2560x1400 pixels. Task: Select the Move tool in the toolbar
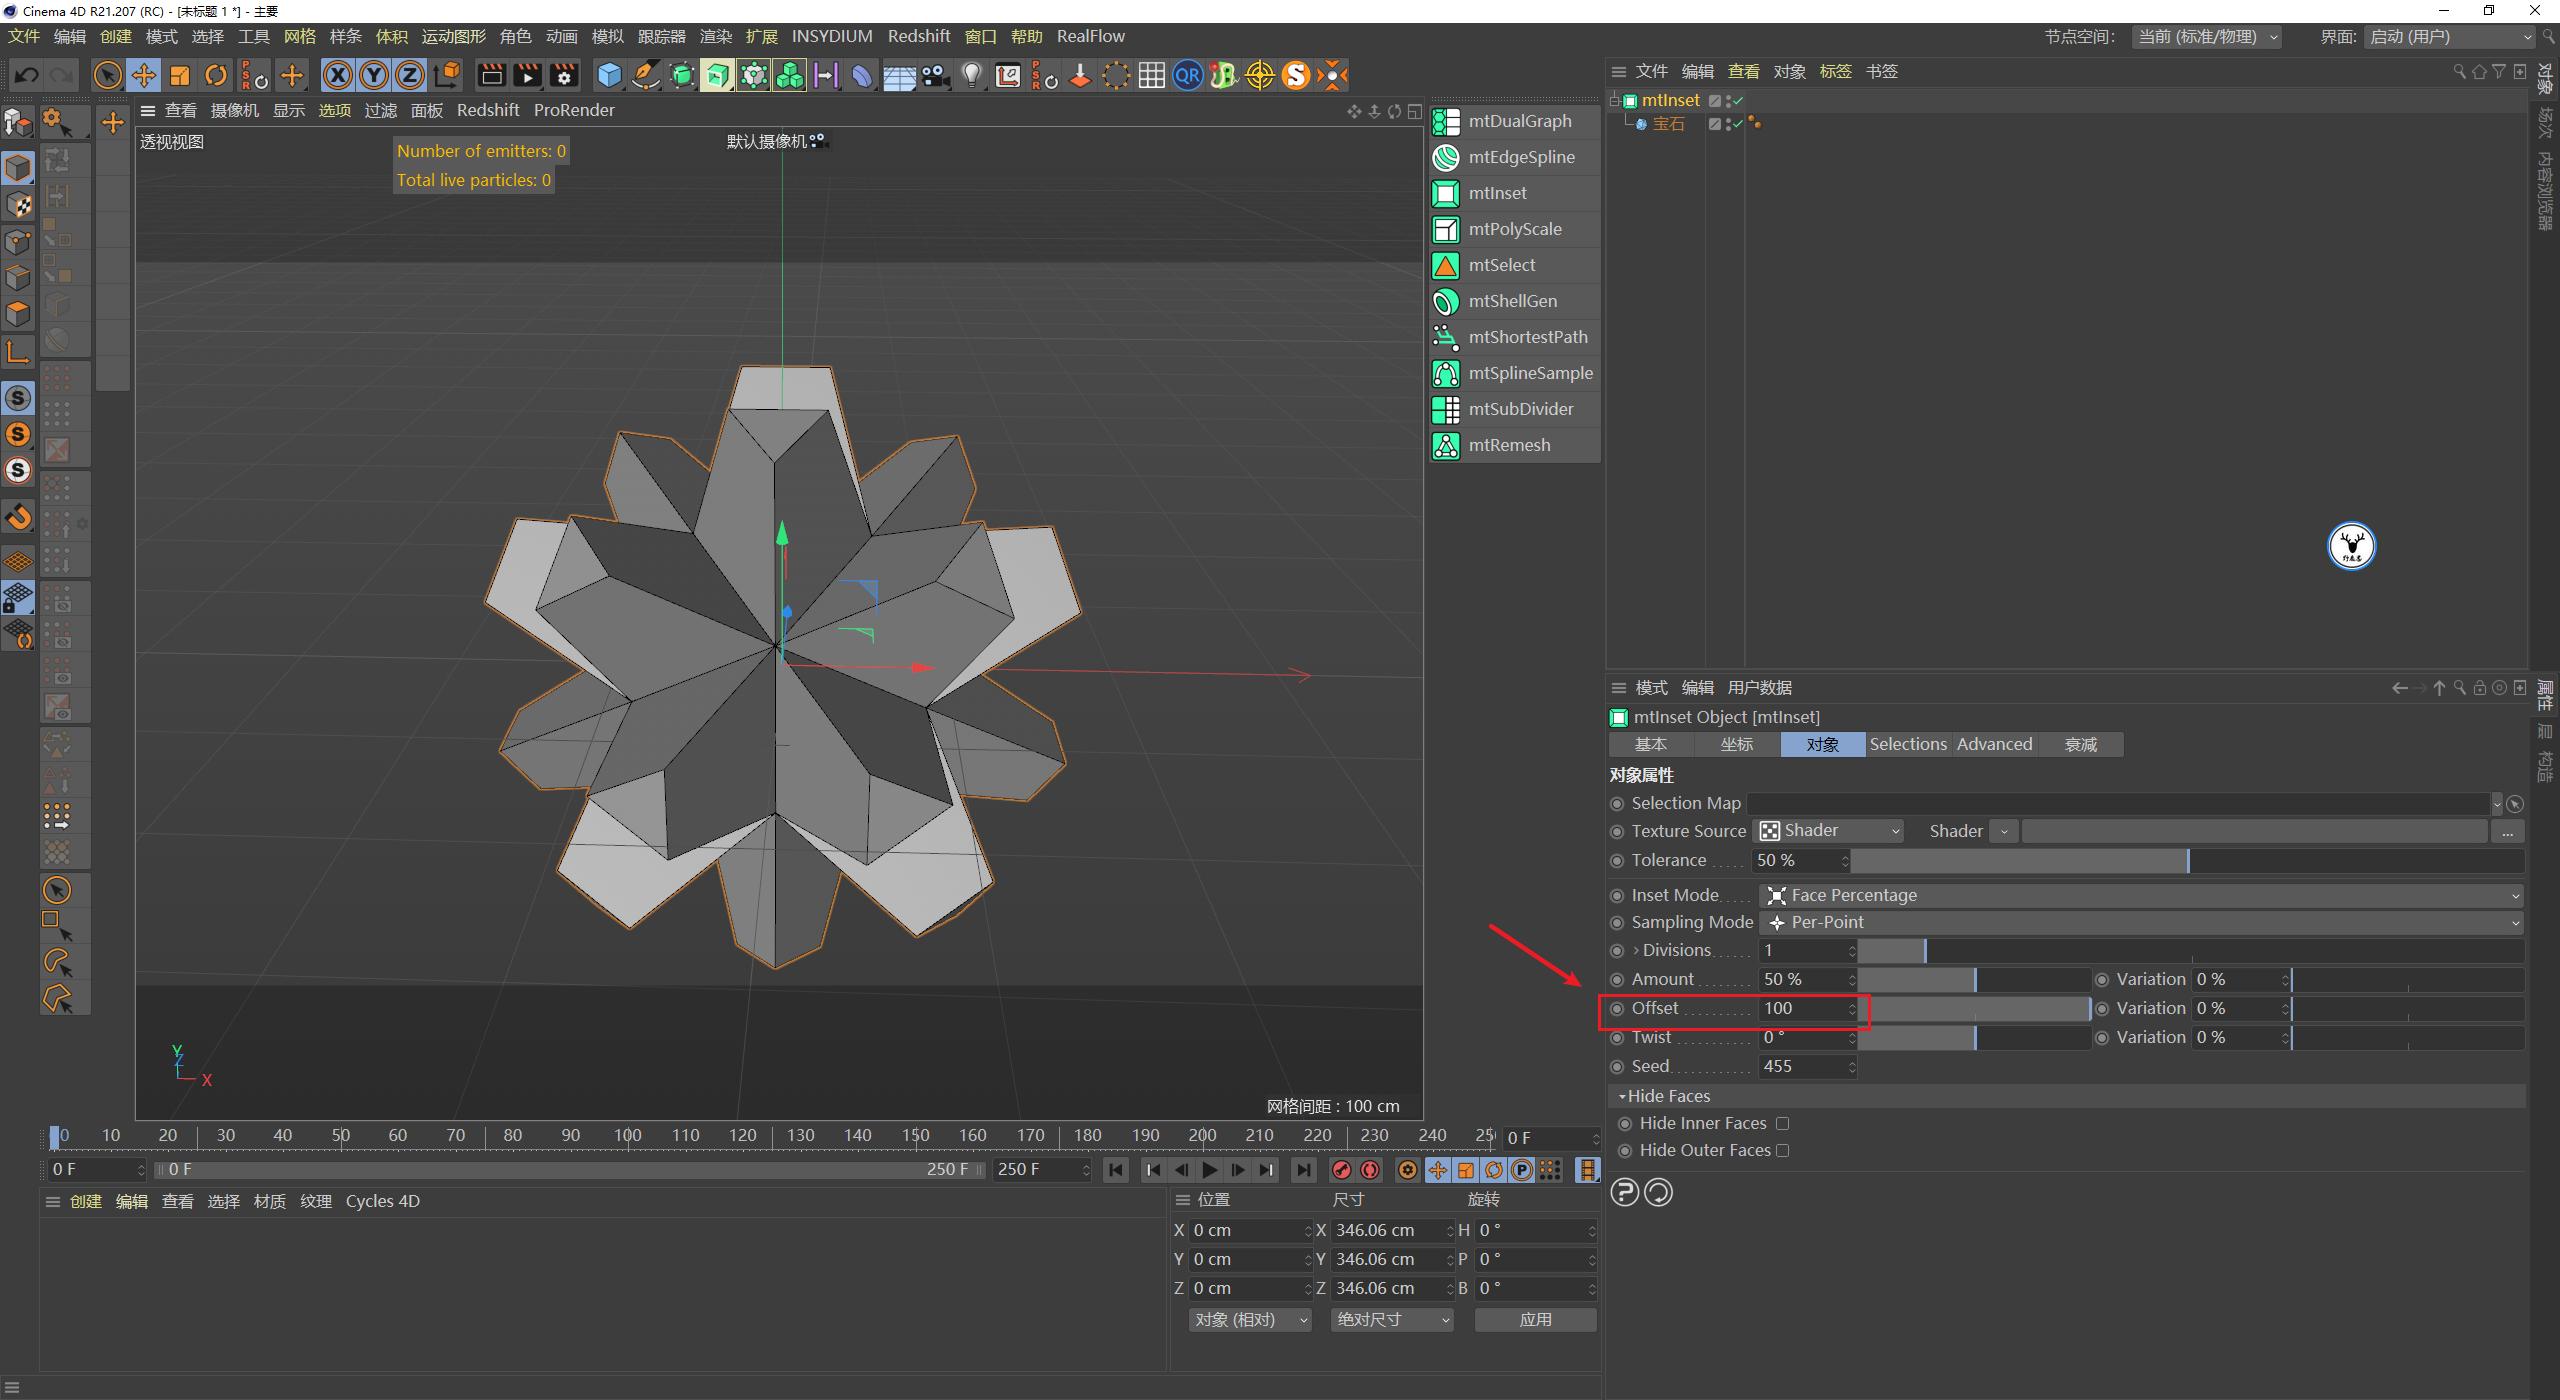click(143, 75)
